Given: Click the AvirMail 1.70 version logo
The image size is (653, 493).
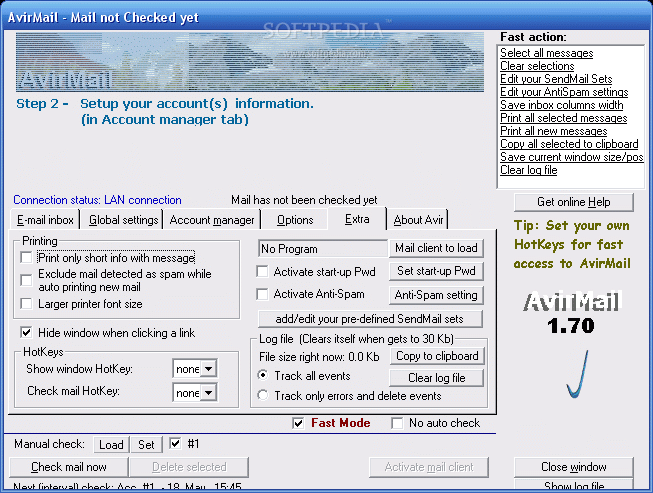Looking at the screenshot, I should 572,313.
